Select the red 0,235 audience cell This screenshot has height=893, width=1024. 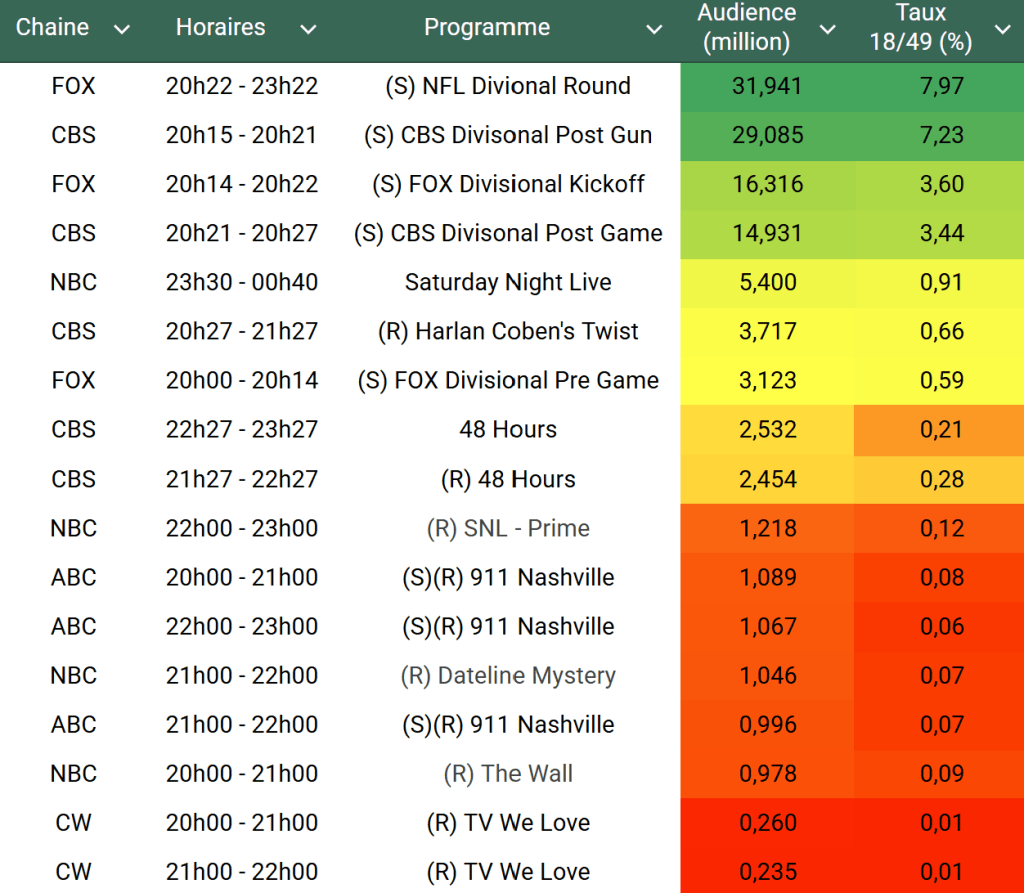click(x=767, y=871)
